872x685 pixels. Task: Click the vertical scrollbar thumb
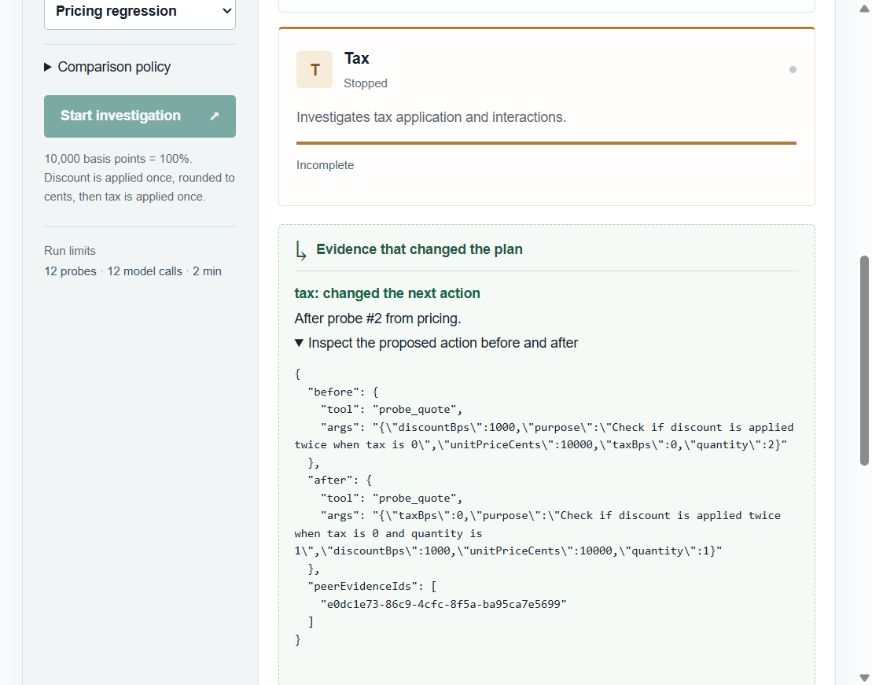pyautogui.click(x=864, y=360)
